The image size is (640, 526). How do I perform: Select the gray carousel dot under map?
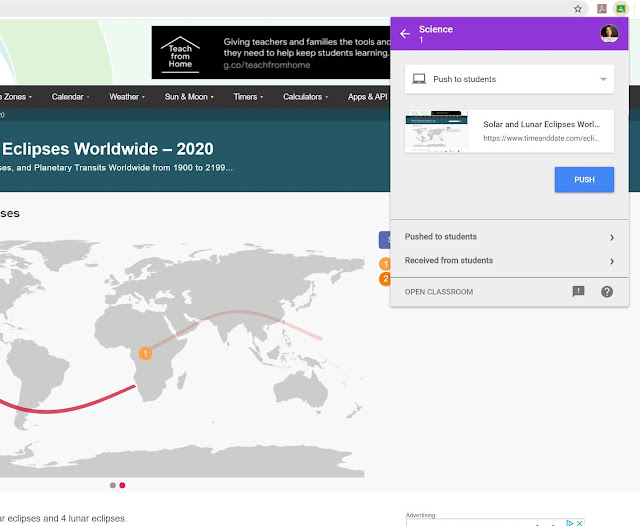(x=113, y=485)
